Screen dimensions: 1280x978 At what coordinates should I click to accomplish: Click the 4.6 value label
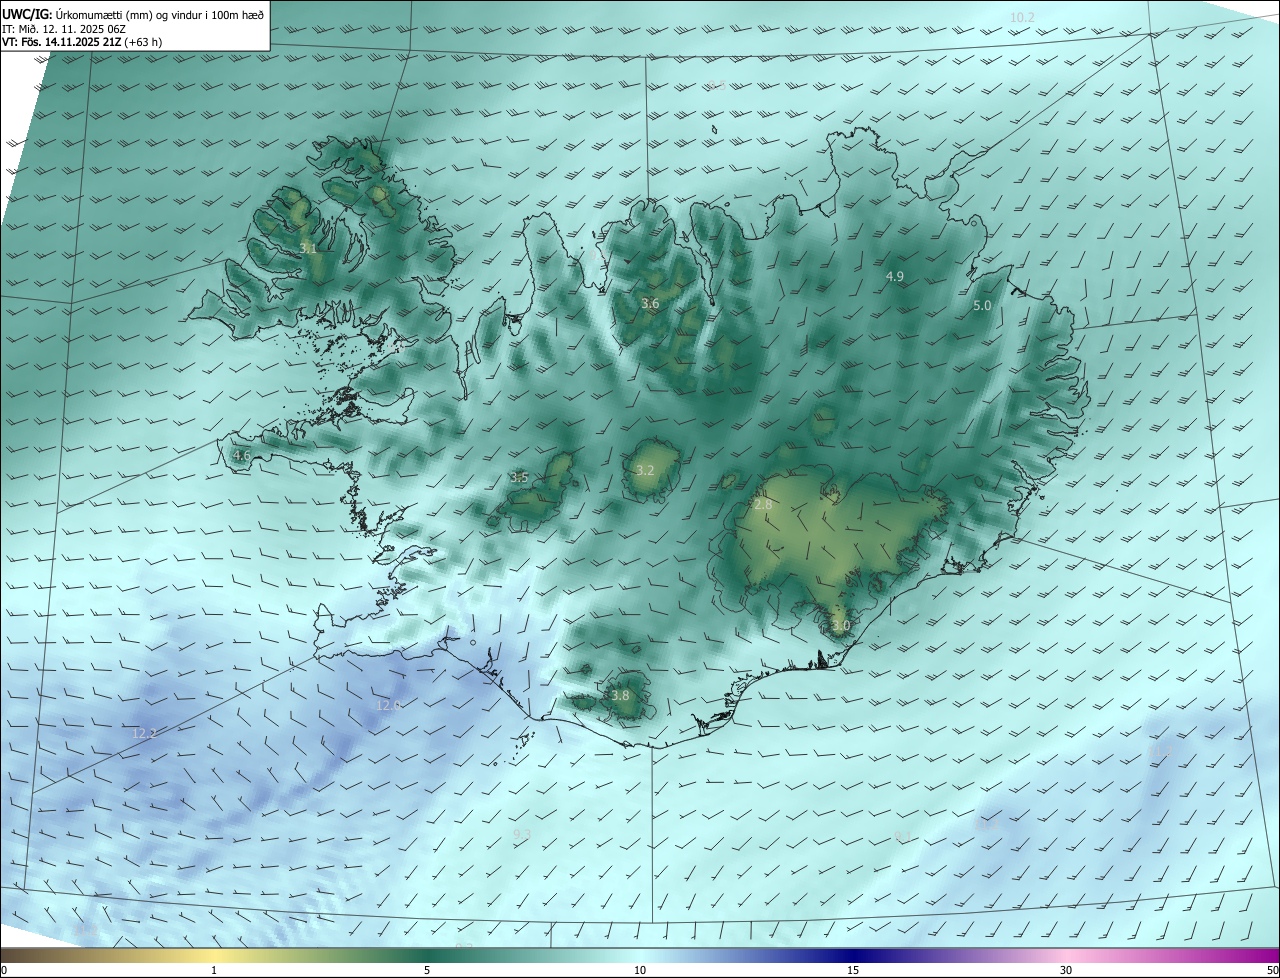tap(241, 455)
